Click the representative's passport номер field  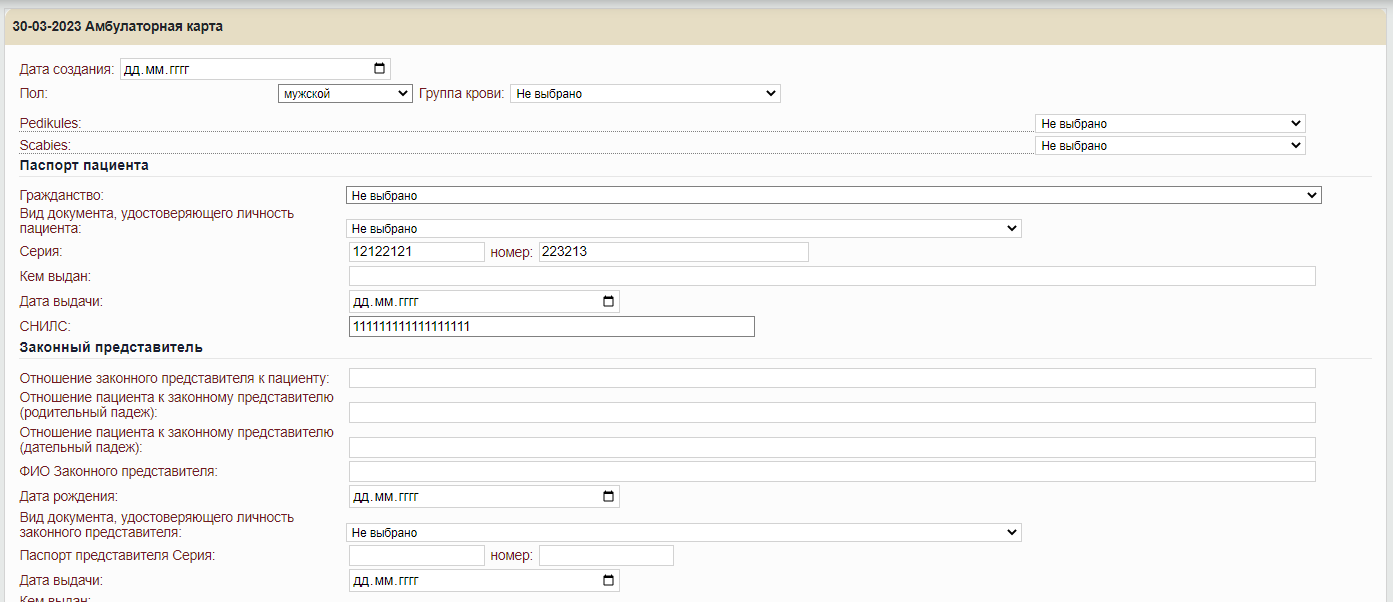606,556
